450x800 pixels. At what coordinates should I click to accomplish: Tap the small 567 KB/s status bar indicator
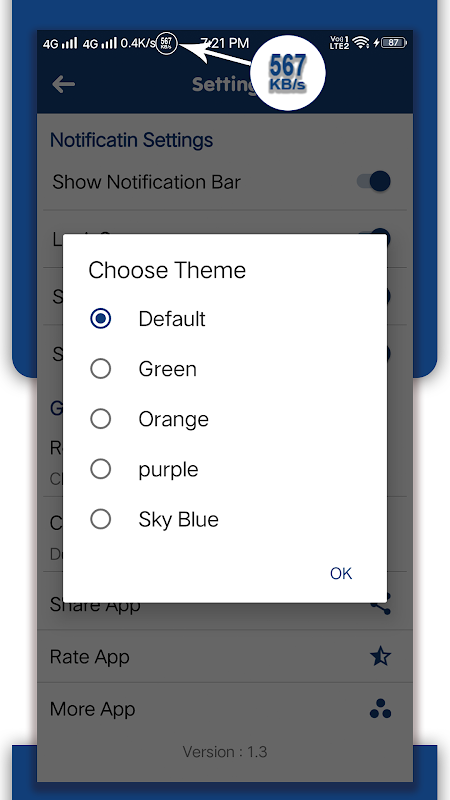coord(166,43)
